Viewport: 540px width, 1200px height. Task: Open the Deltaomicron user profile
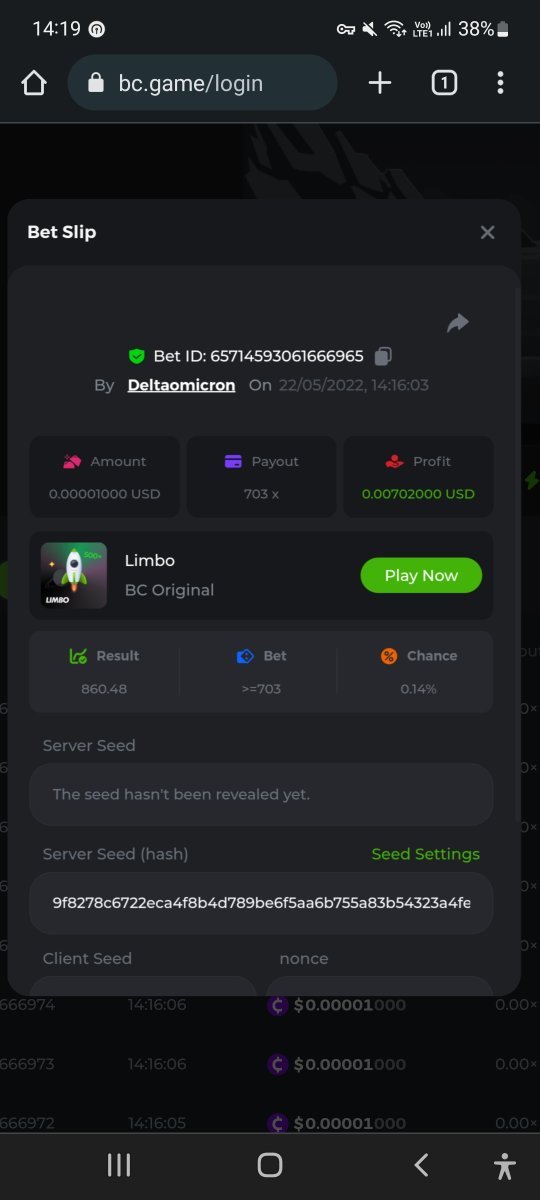click(x=181, y=385)
